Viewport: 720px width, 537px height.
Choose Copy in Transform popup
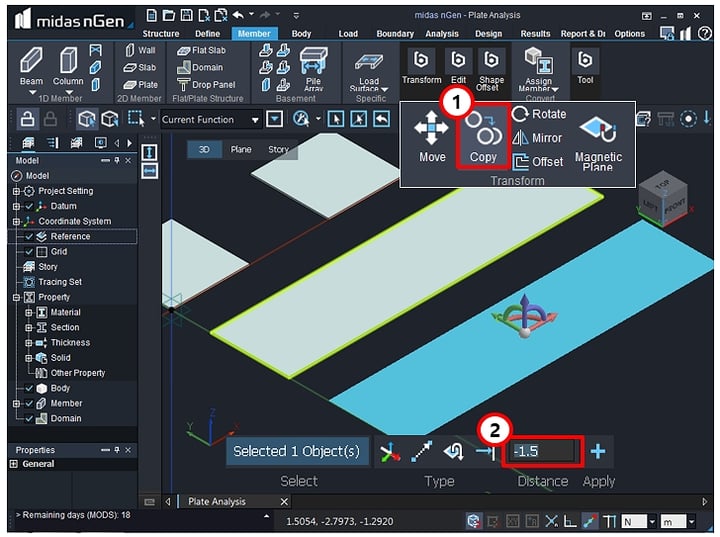point(483,136)
